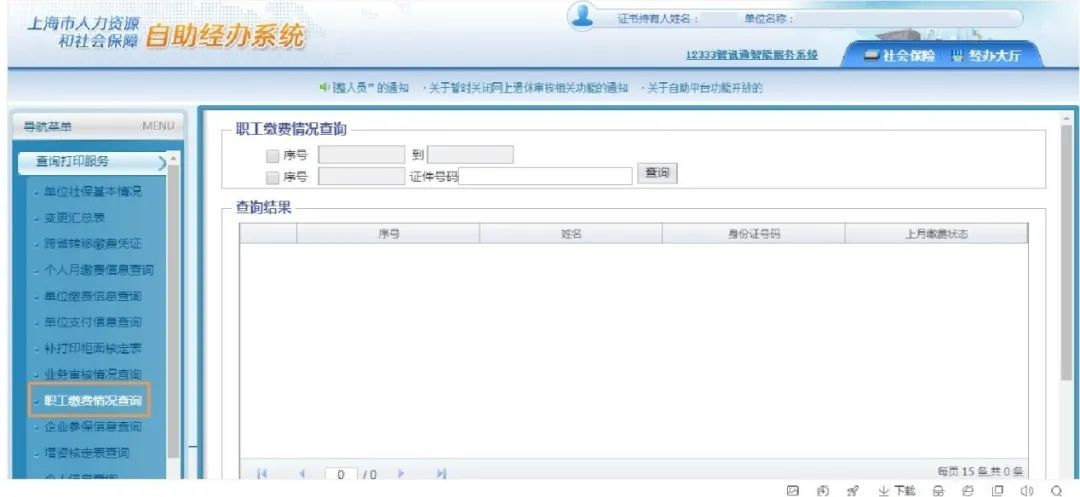Open 单位社保基本情况 in navigation menu
The image size is (1080, 497).
(92, 191)
